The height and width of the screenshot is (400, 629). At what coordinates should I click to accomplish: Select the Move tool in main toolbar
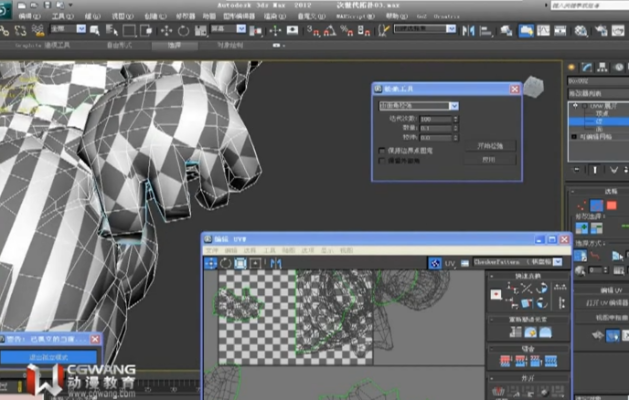(166, 30)
